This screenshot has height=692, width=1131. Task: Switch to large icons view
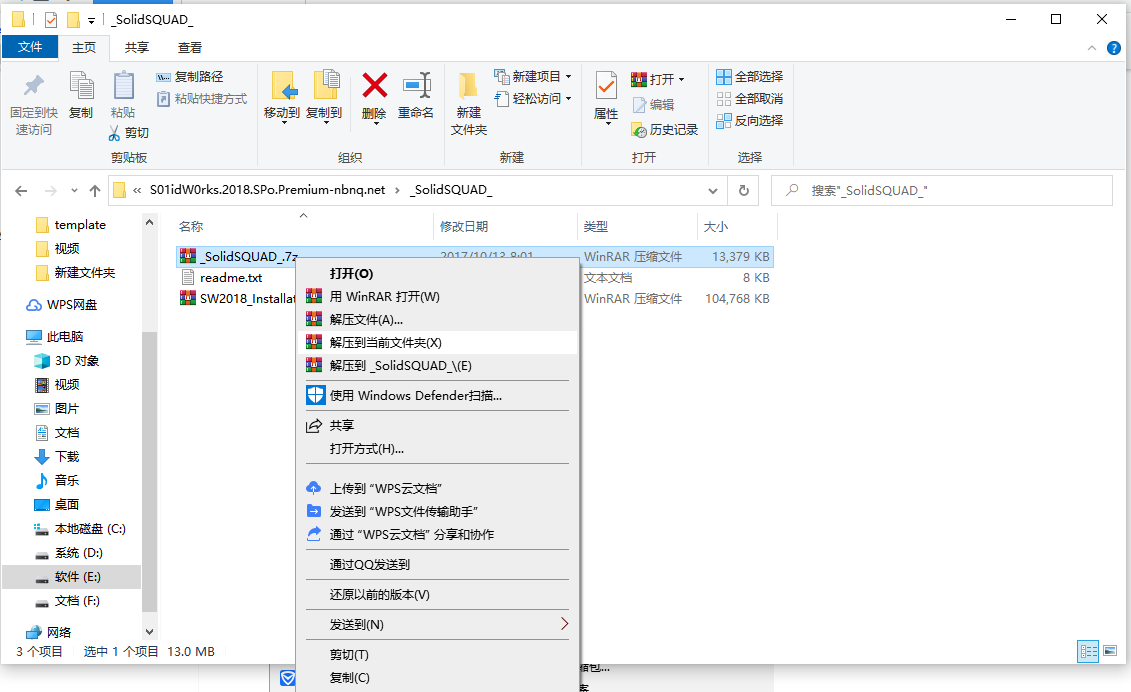click(x=1110, y=652)
